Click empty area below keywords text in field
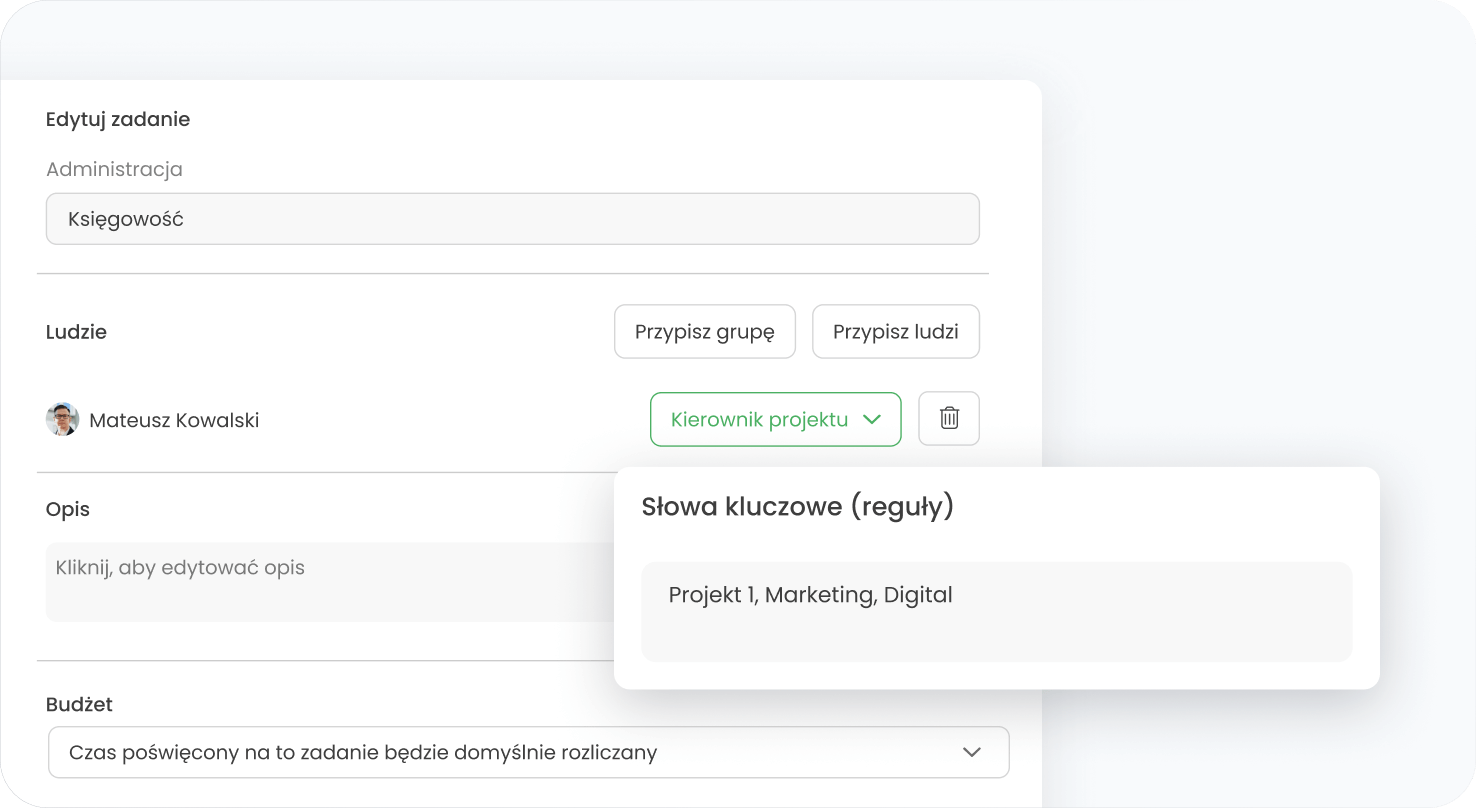The width and height of the screenshot is (1476, 808). point(995,638)
